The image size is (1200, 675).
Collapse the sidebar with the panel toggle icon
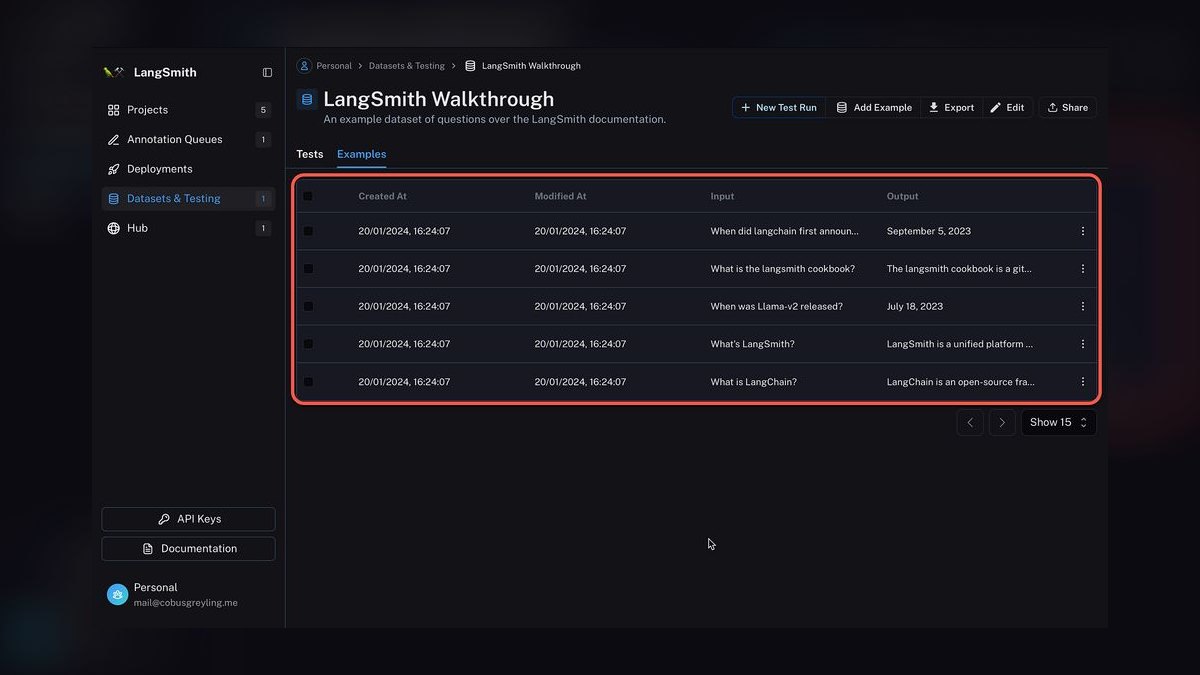pos(267,72)
